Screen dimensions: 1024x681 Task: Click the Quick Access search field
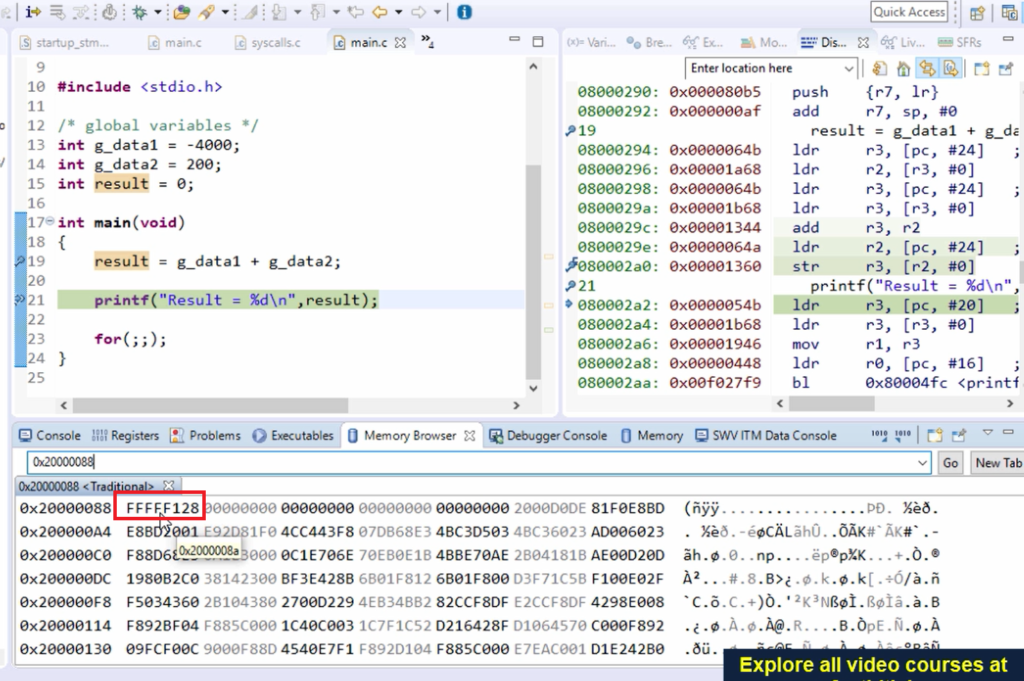[x=909, y=12]
